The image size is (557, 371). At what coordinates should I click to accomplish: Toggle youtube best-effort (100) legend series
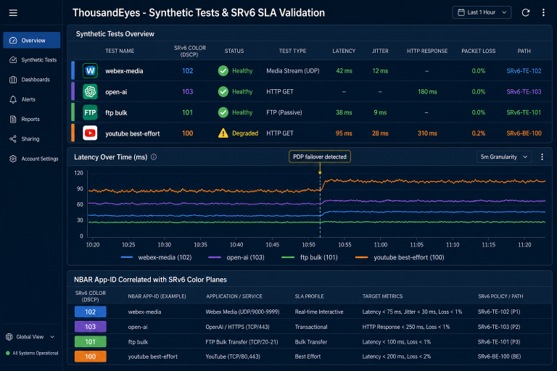coord(400,257)
